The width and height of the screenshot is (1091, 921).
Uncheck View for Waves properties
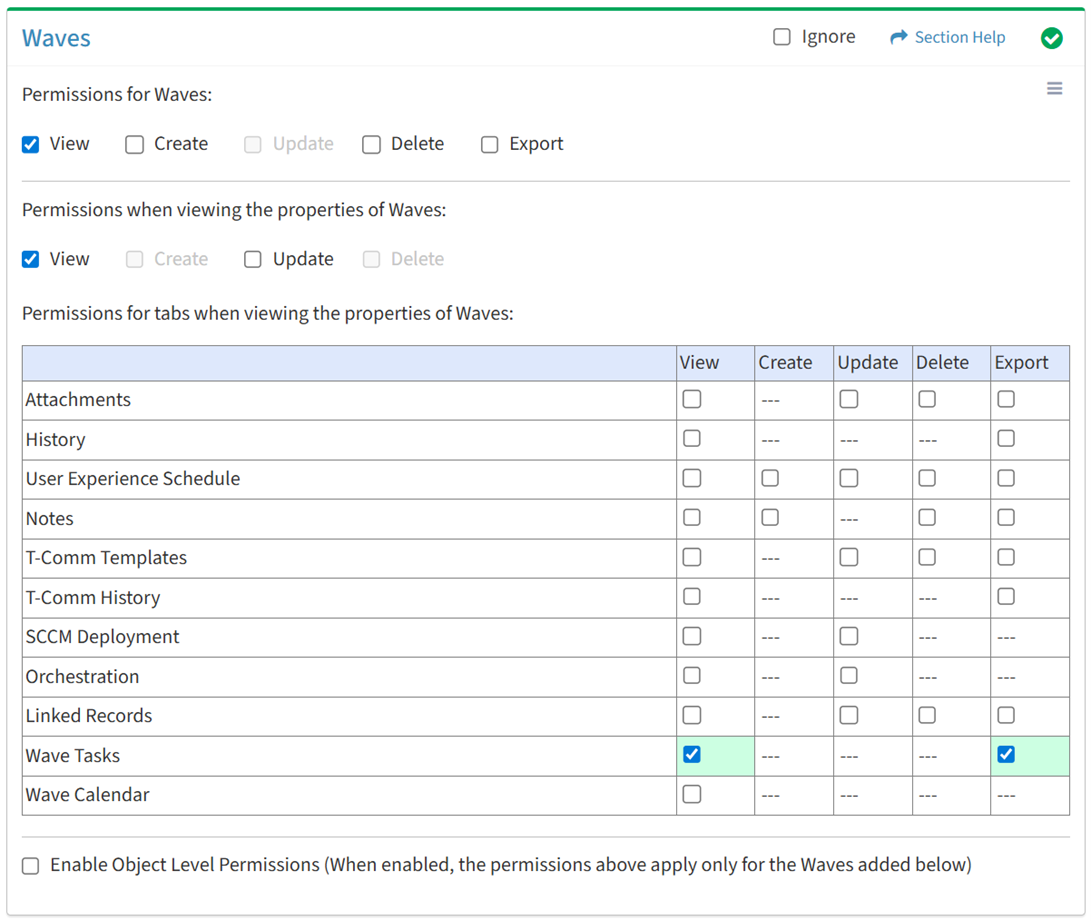pyautogui.click(x=31, y=259)
